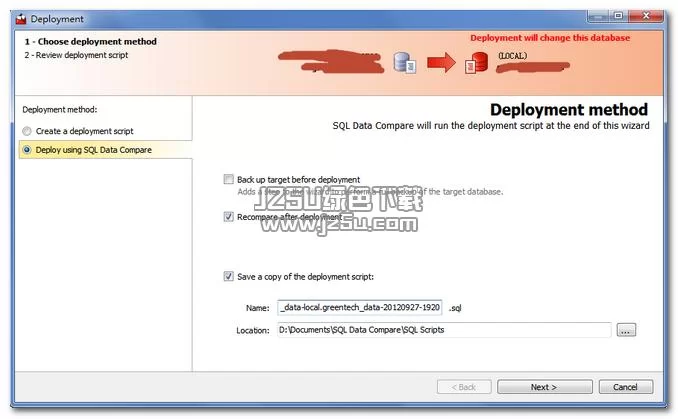Open the browse (...) button for Location

tap(626, 330)
